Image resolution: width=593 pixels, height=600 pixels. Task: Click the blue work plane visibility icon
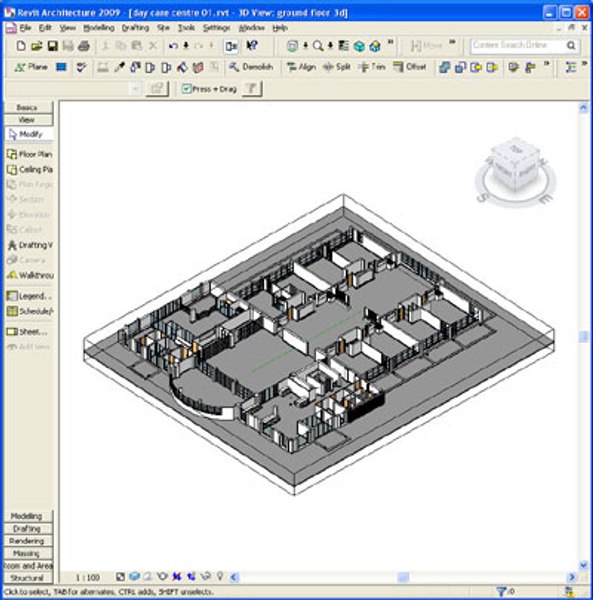pos(61,67)
